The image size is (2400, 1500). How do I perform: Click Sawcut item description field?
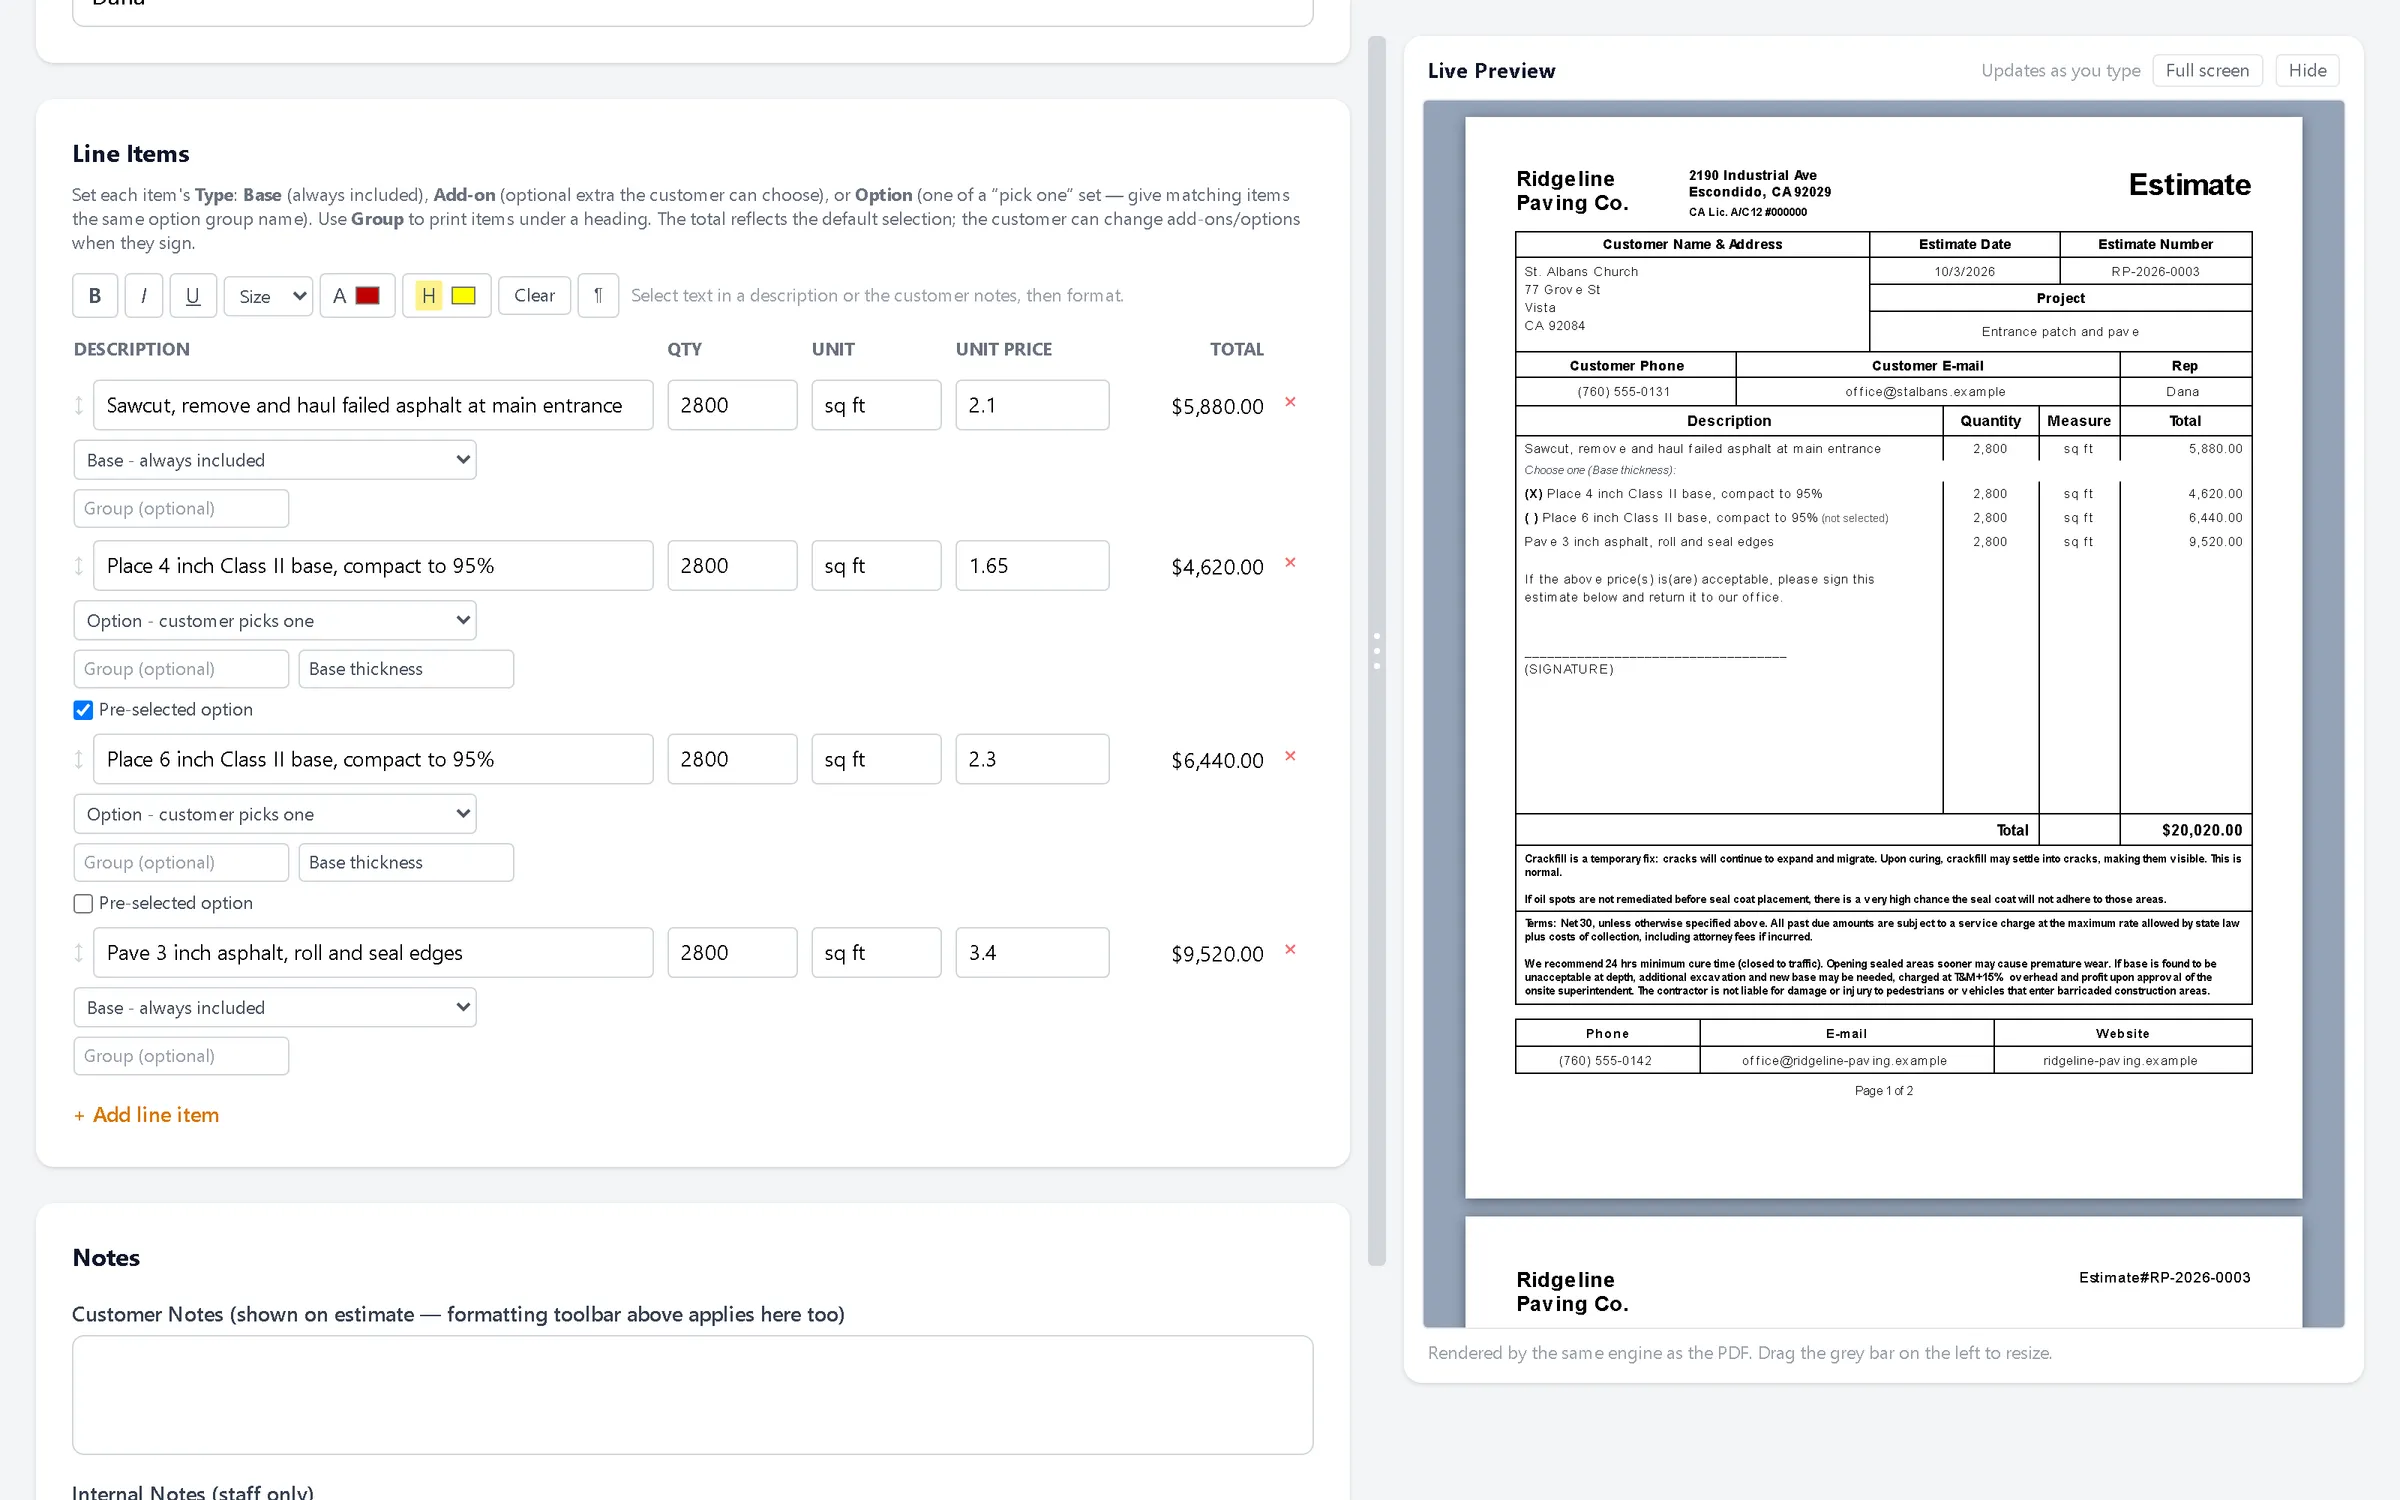click(x=373, y=405)
